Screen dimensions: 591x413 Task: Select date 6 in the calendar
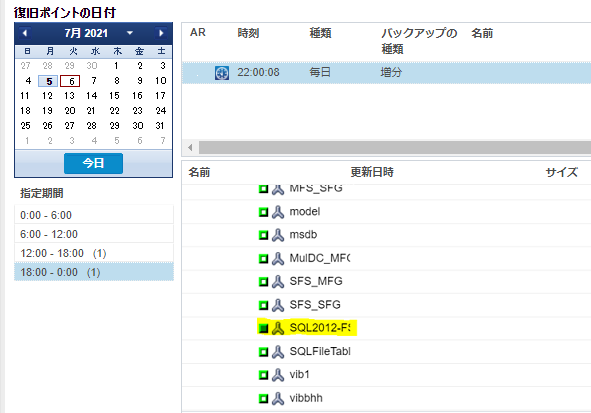70,81
